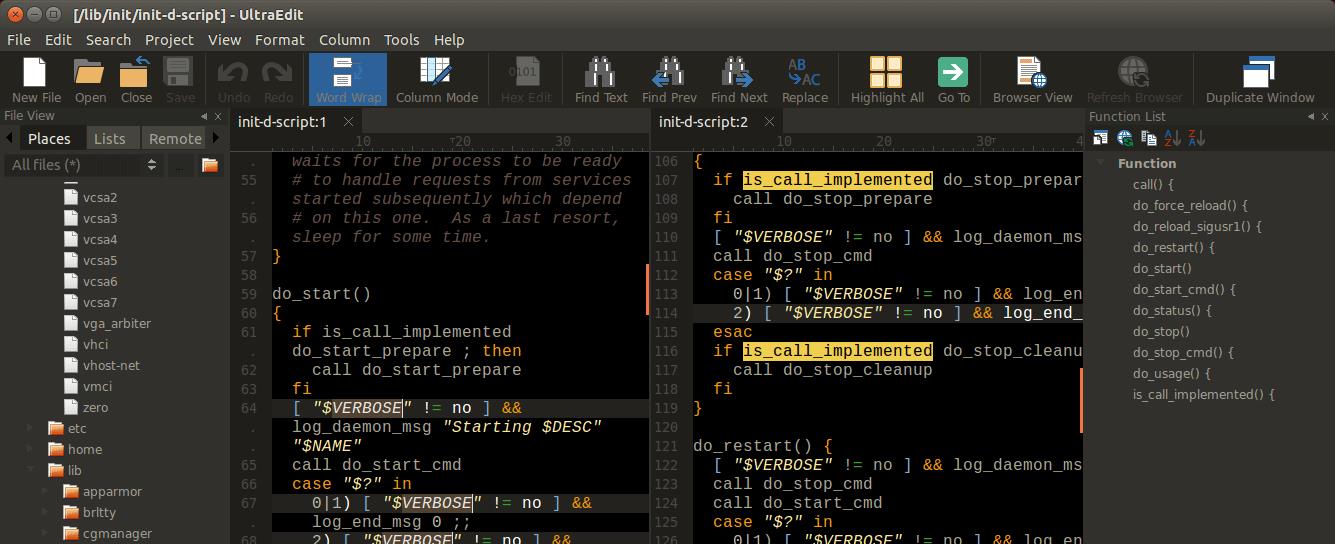Select the Places tab in File View
This screenshot has width=1335, height=544.
49,139
